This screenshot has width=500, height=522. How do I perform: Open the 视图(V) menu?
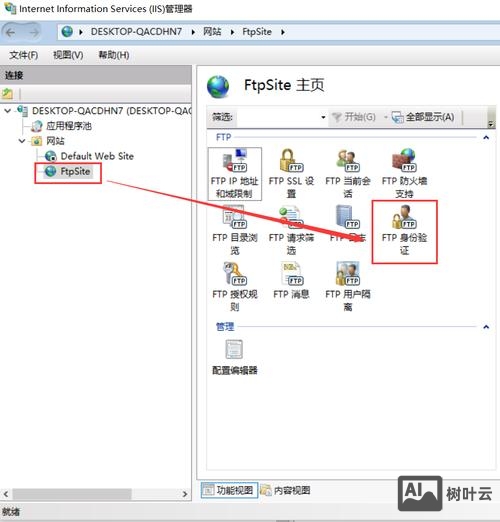click(x=68, y=55)
